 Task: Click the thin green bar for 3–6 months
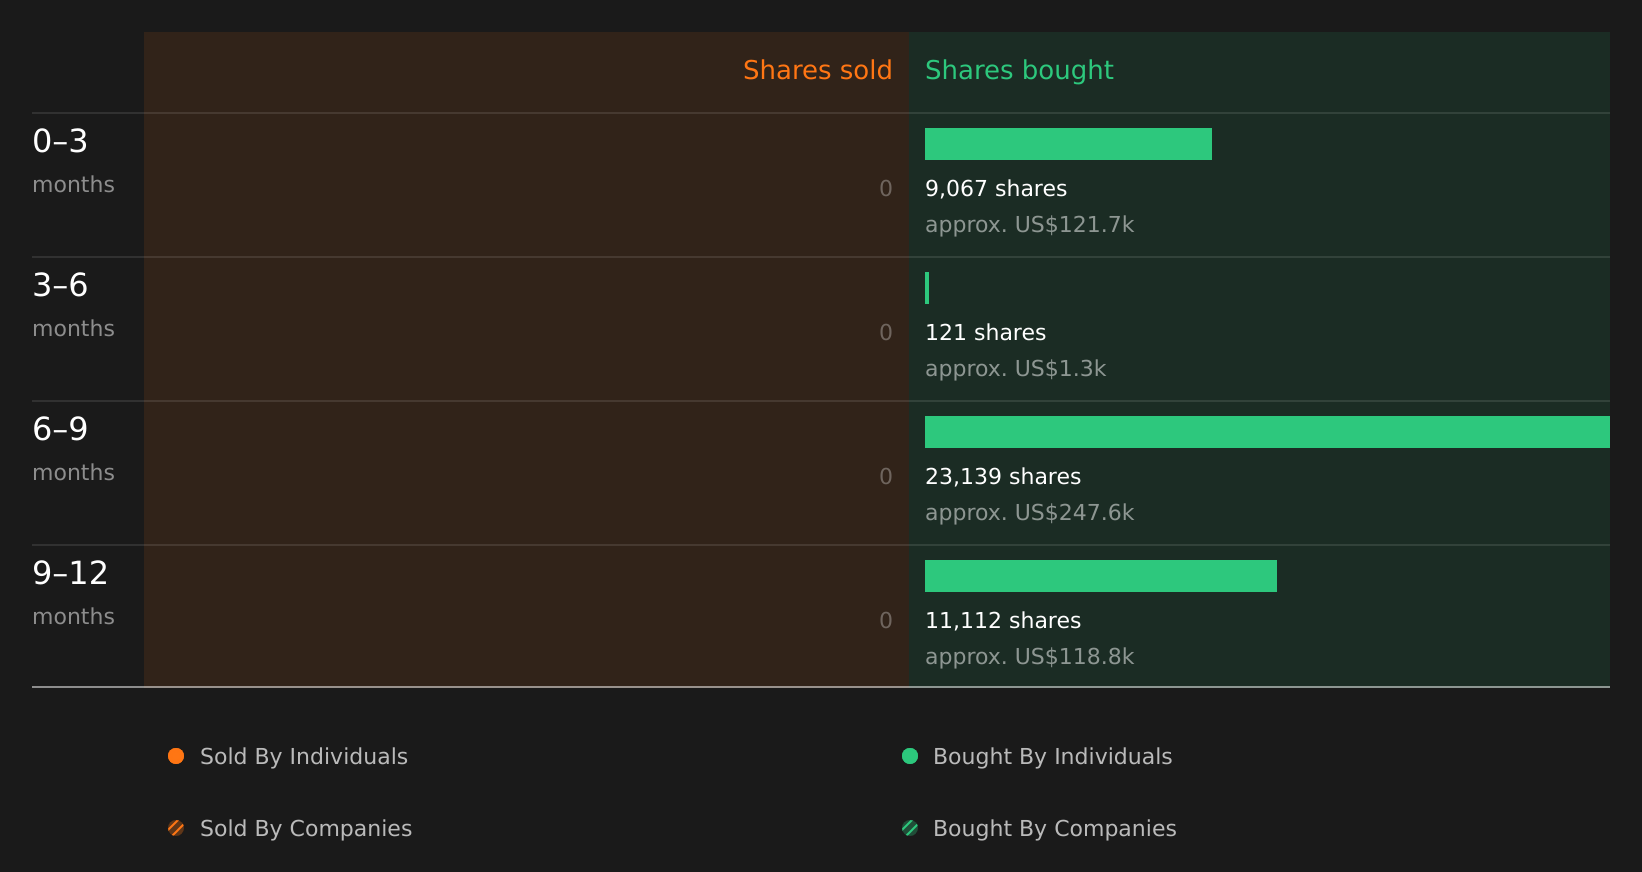tap(927, 288)
